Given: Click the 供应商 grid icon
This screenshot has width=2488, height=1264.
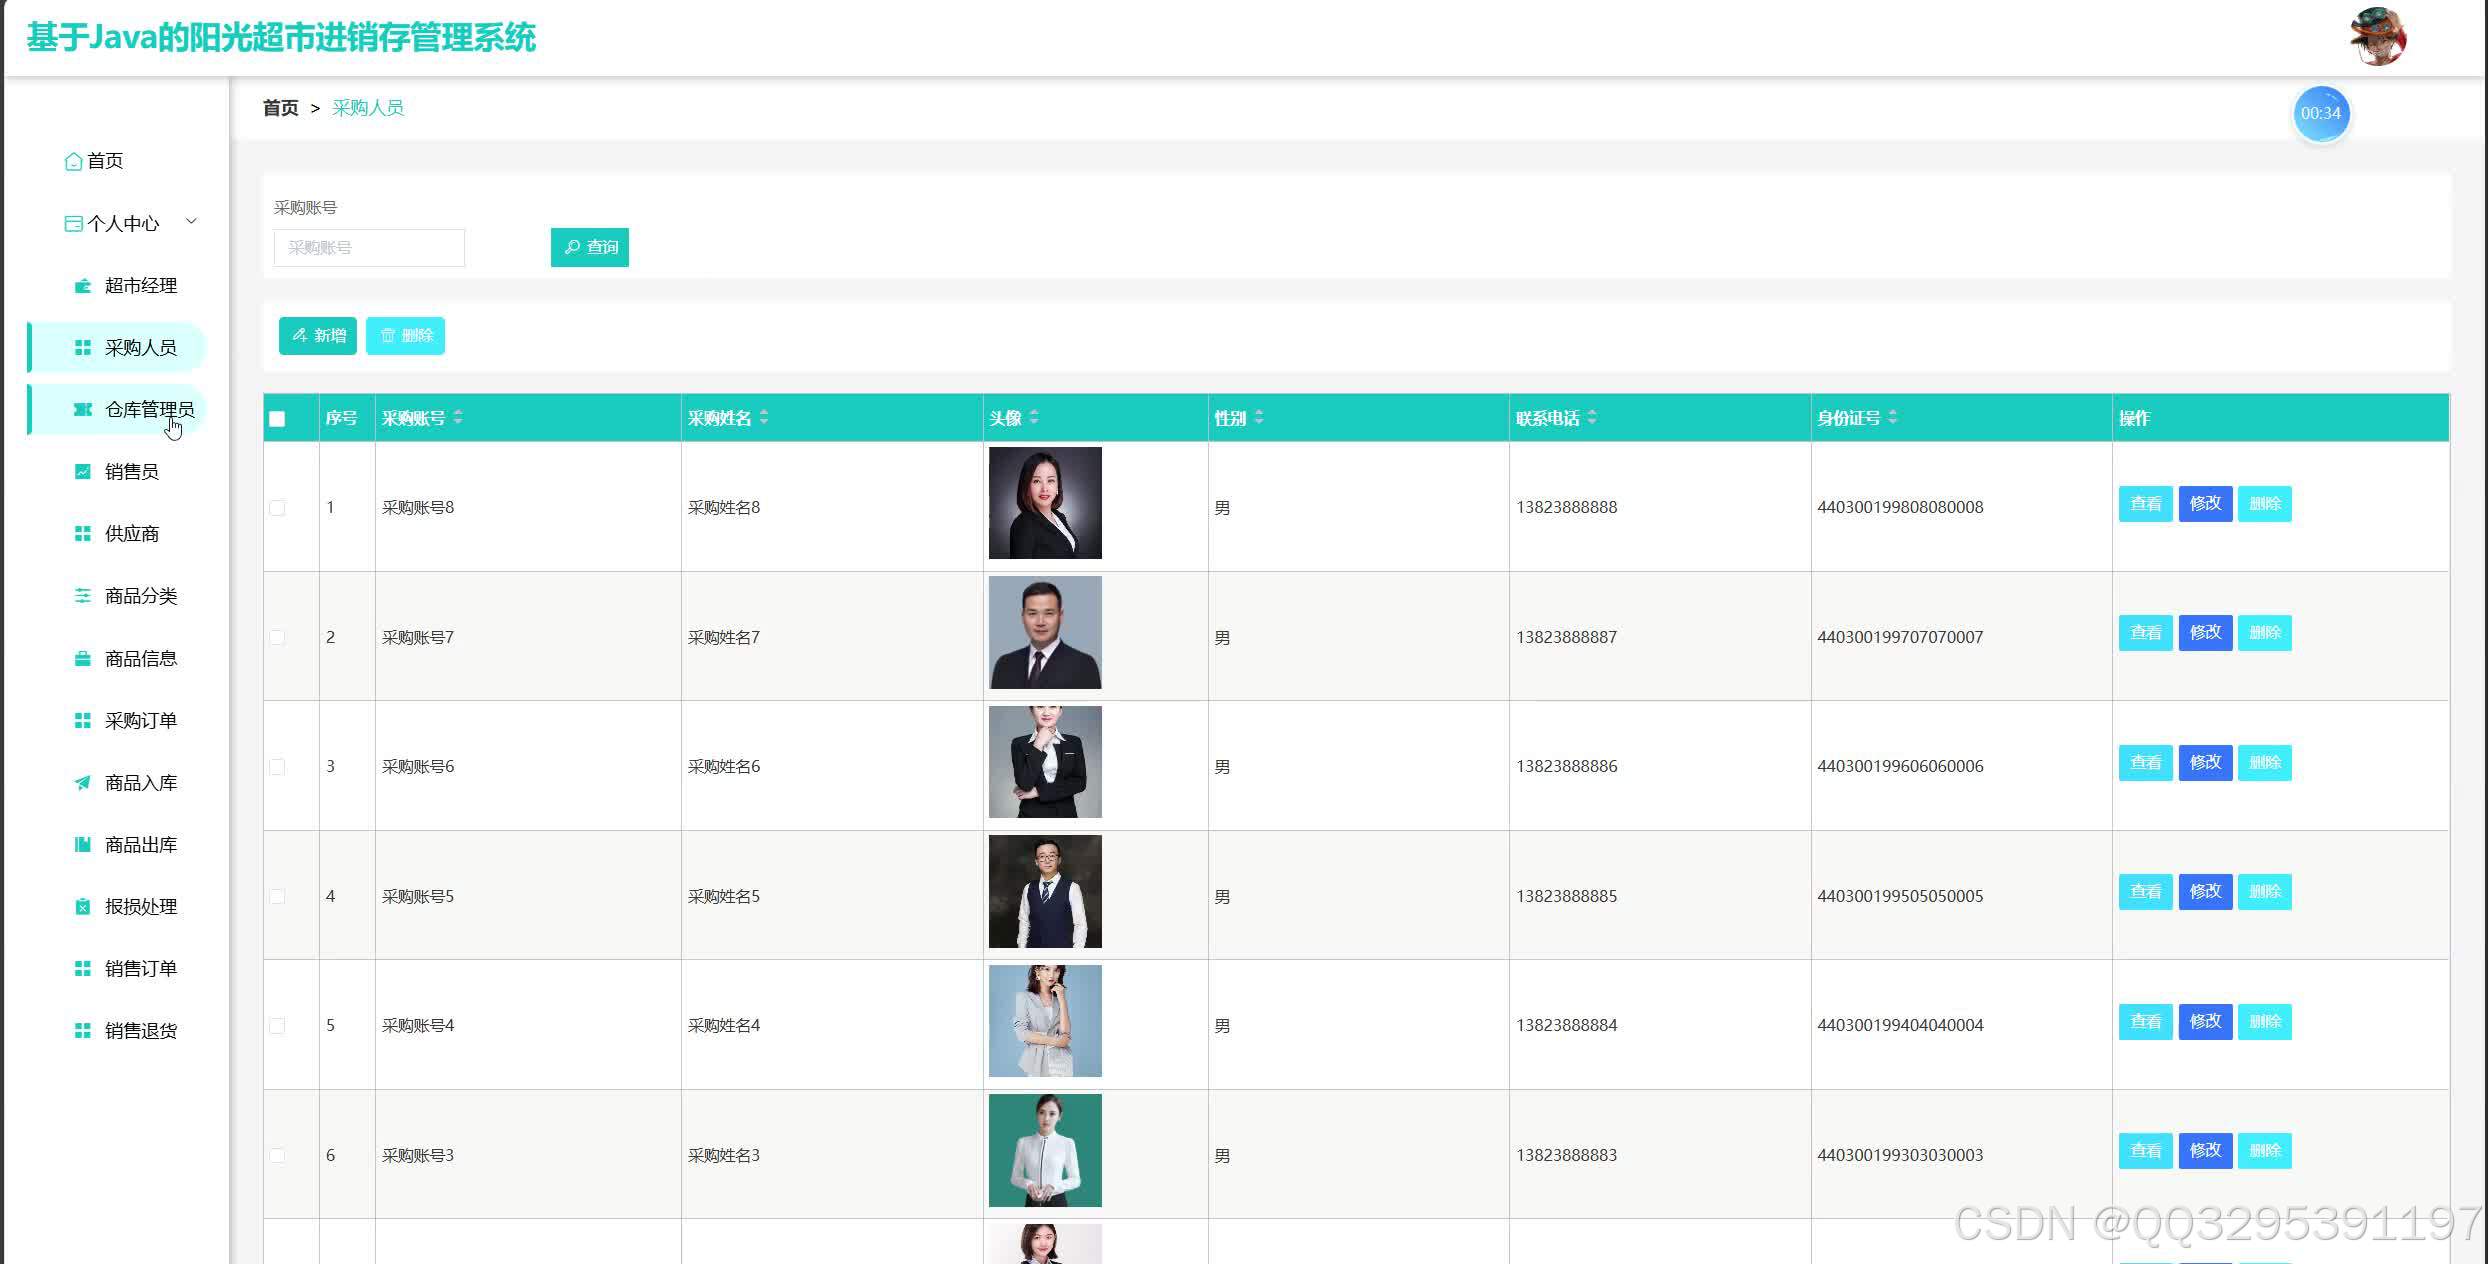Looking at the screenshot, I should tap(83, 534).
